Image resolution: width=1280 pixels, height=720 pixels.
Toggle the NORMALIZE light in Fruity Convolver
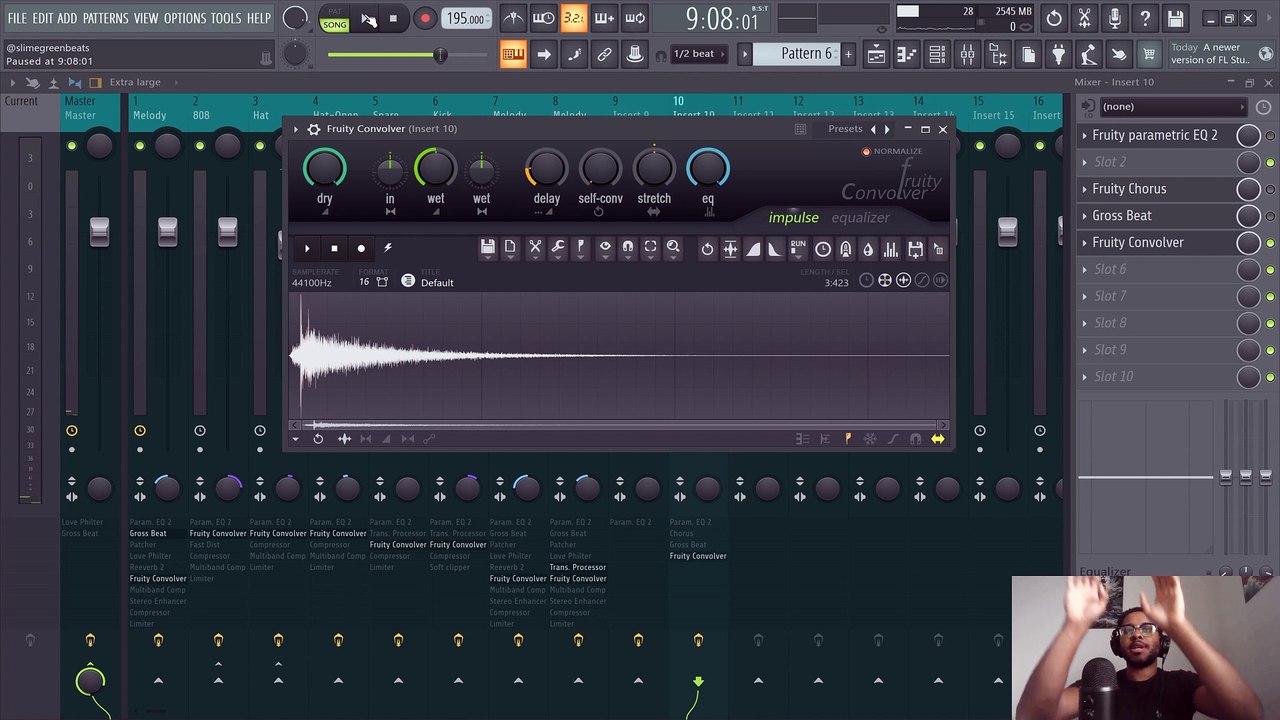(866, 151)
